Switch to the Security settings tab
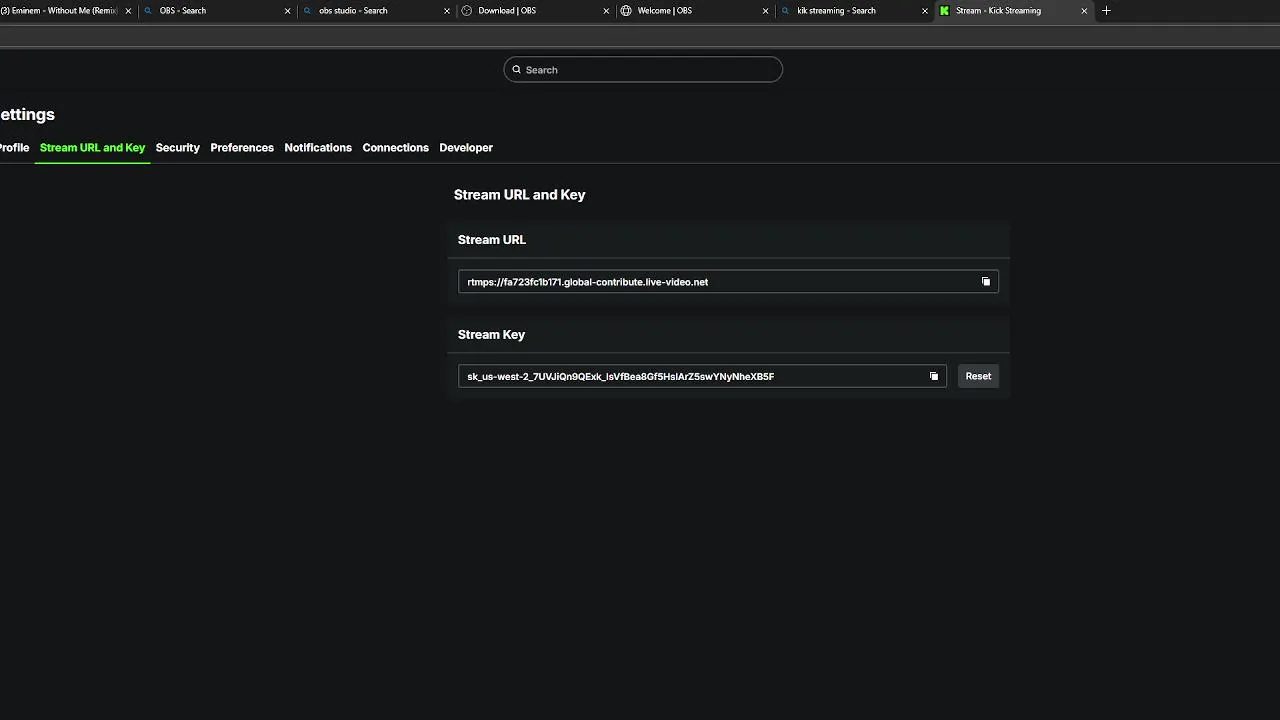 click(178, 148)
